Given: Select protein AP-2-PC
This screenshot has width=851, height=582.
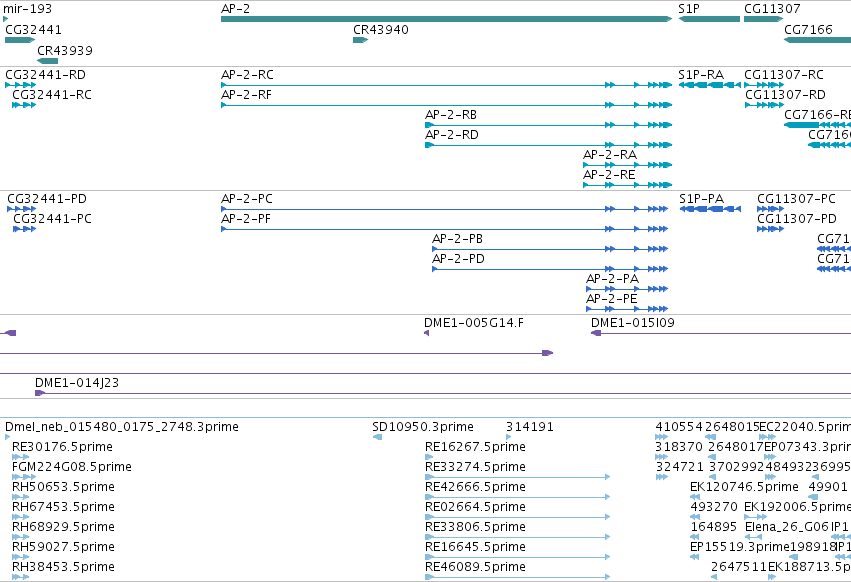Looking at the screenshot, I should 444,209.
